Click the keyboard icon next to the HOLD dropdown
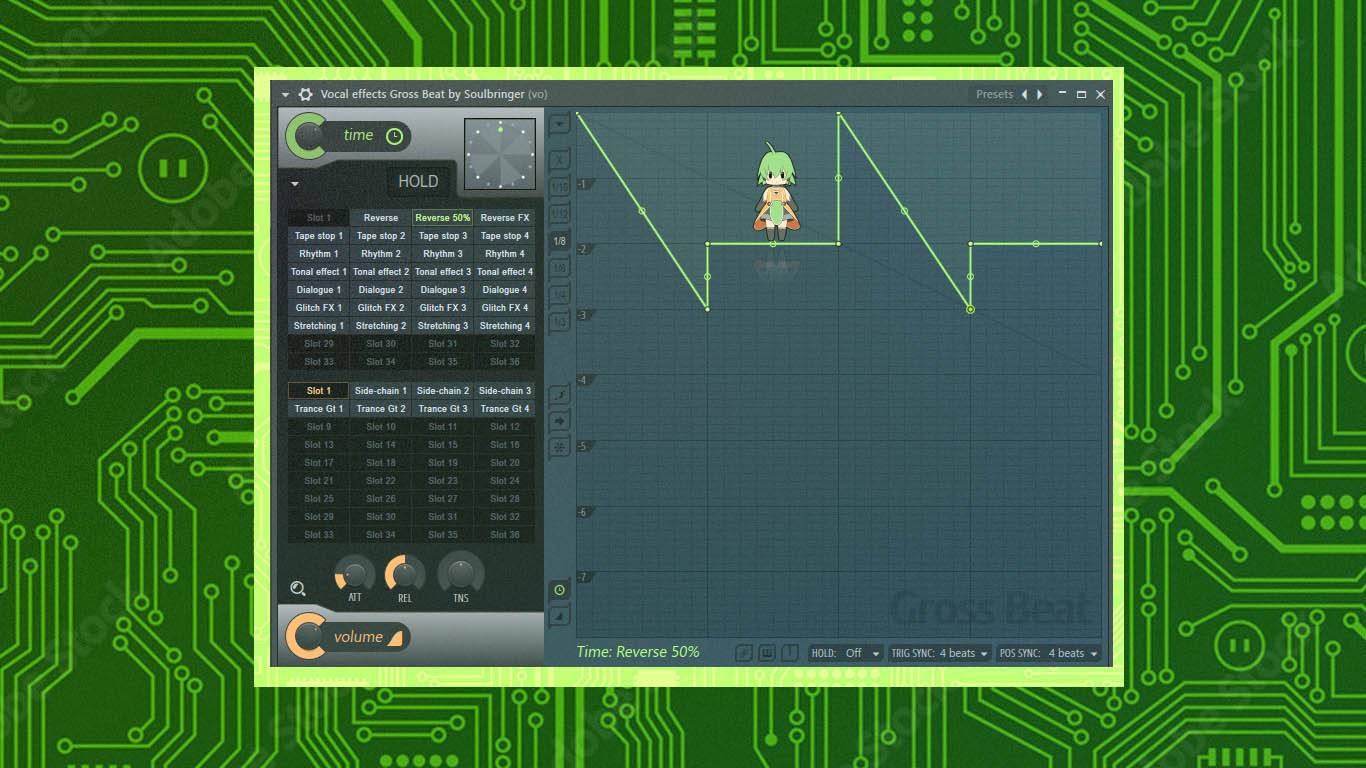 [x=767, y=653]
